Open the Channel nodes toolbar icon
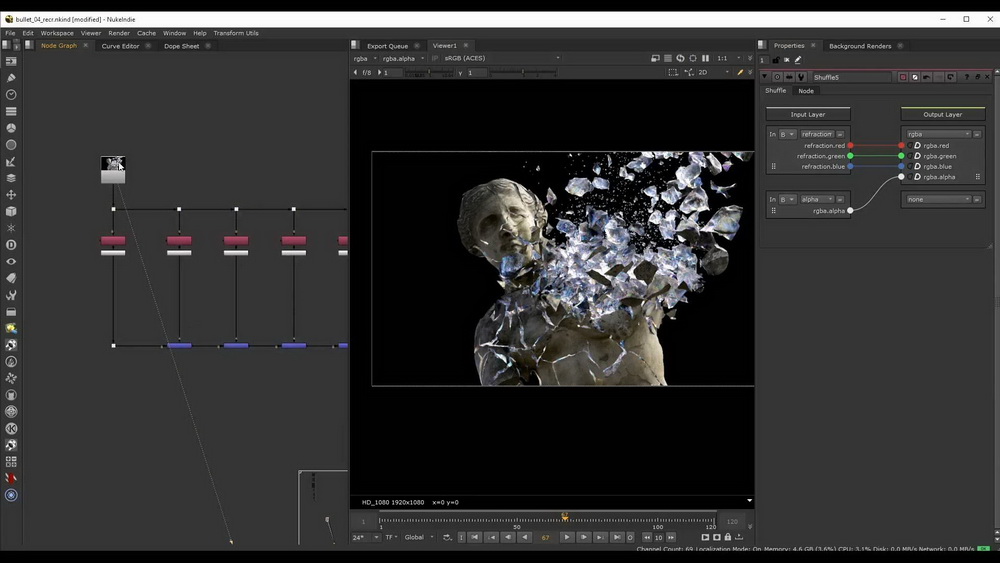Screen dimensions: 1000x563 (x=11, y=111)
